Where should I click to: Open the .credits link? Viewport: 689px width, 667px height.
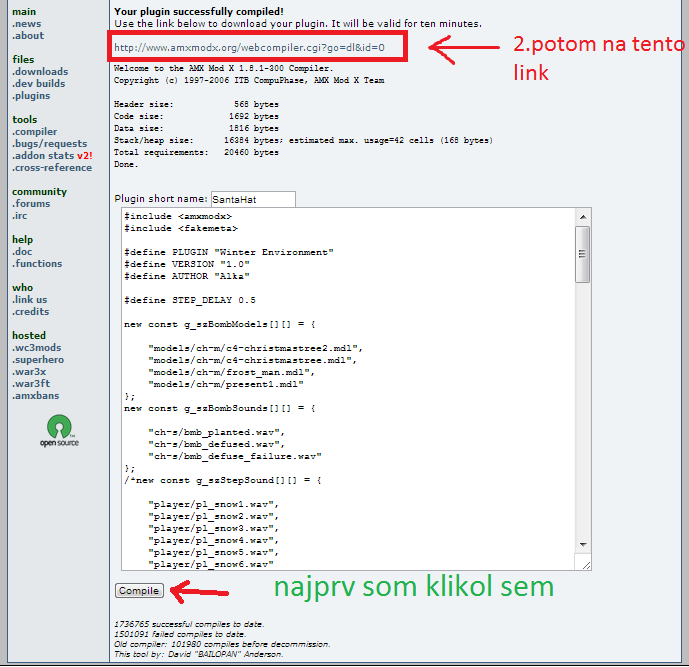pos(30,312)
